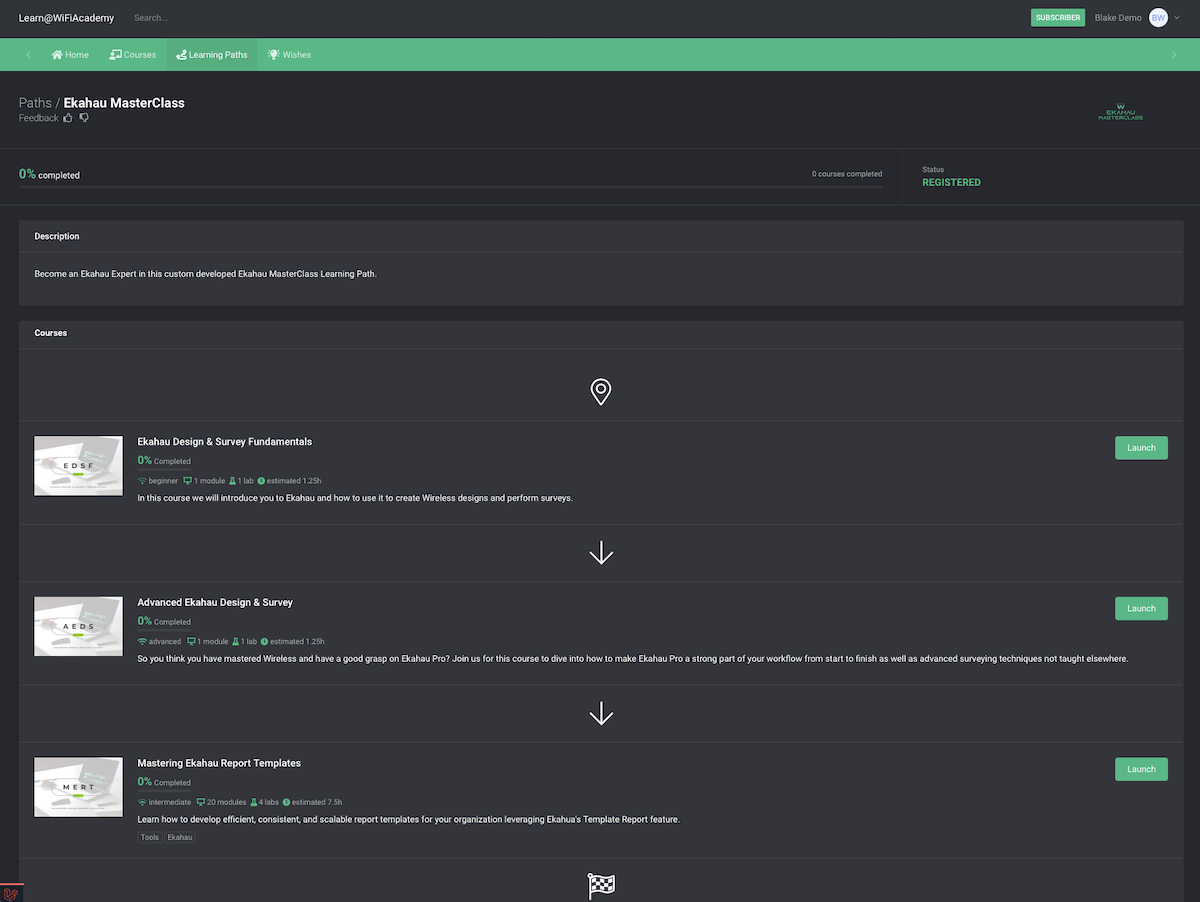
Task: Click "0% Completed" under the Fundamentals course
Action: pos(164,461)
